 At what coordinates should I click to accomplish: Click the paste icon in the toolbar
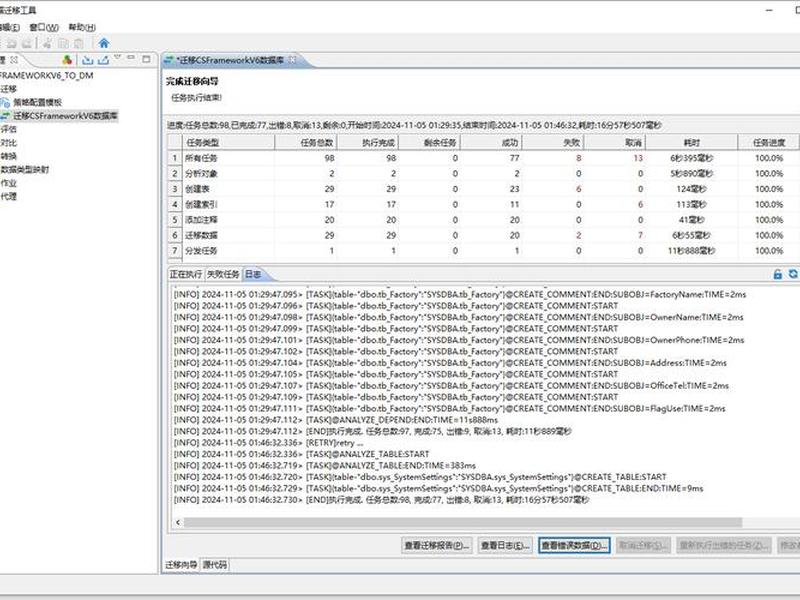(79, 44)
